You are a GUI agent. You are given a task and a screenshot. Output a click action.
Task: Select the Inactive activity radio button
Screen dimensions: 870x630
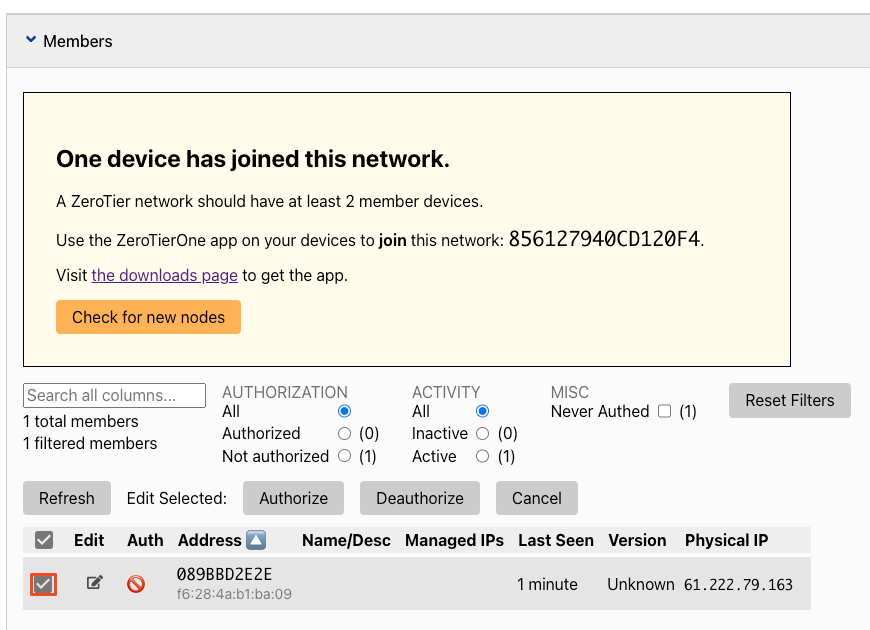482,434
